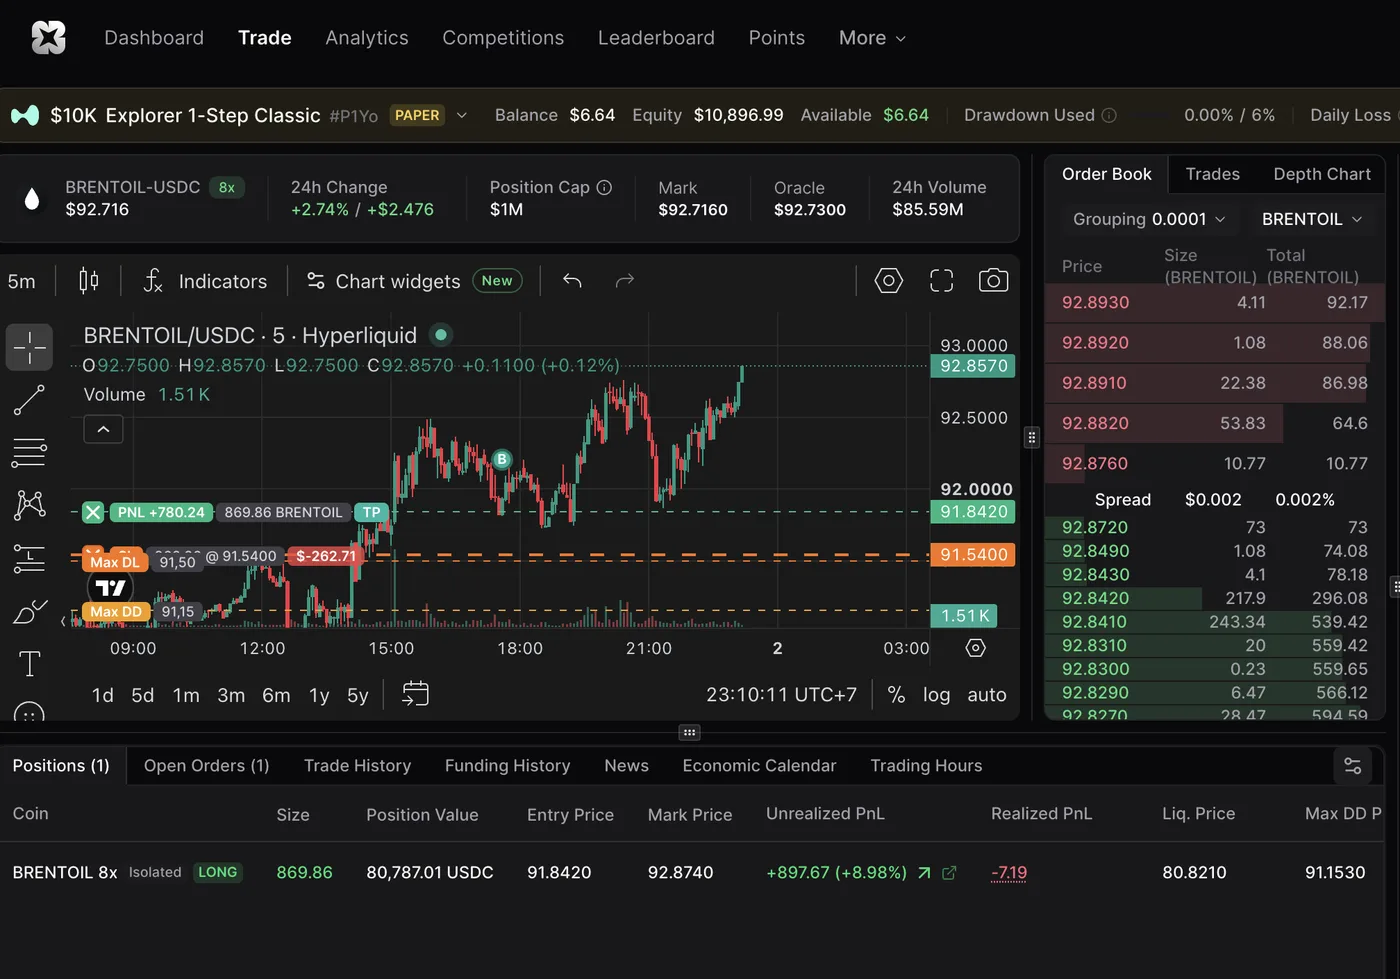Viewport: 1400px width, 979px height.
Task: Toggle auto scale on the chart
Action: pos(987,695)
